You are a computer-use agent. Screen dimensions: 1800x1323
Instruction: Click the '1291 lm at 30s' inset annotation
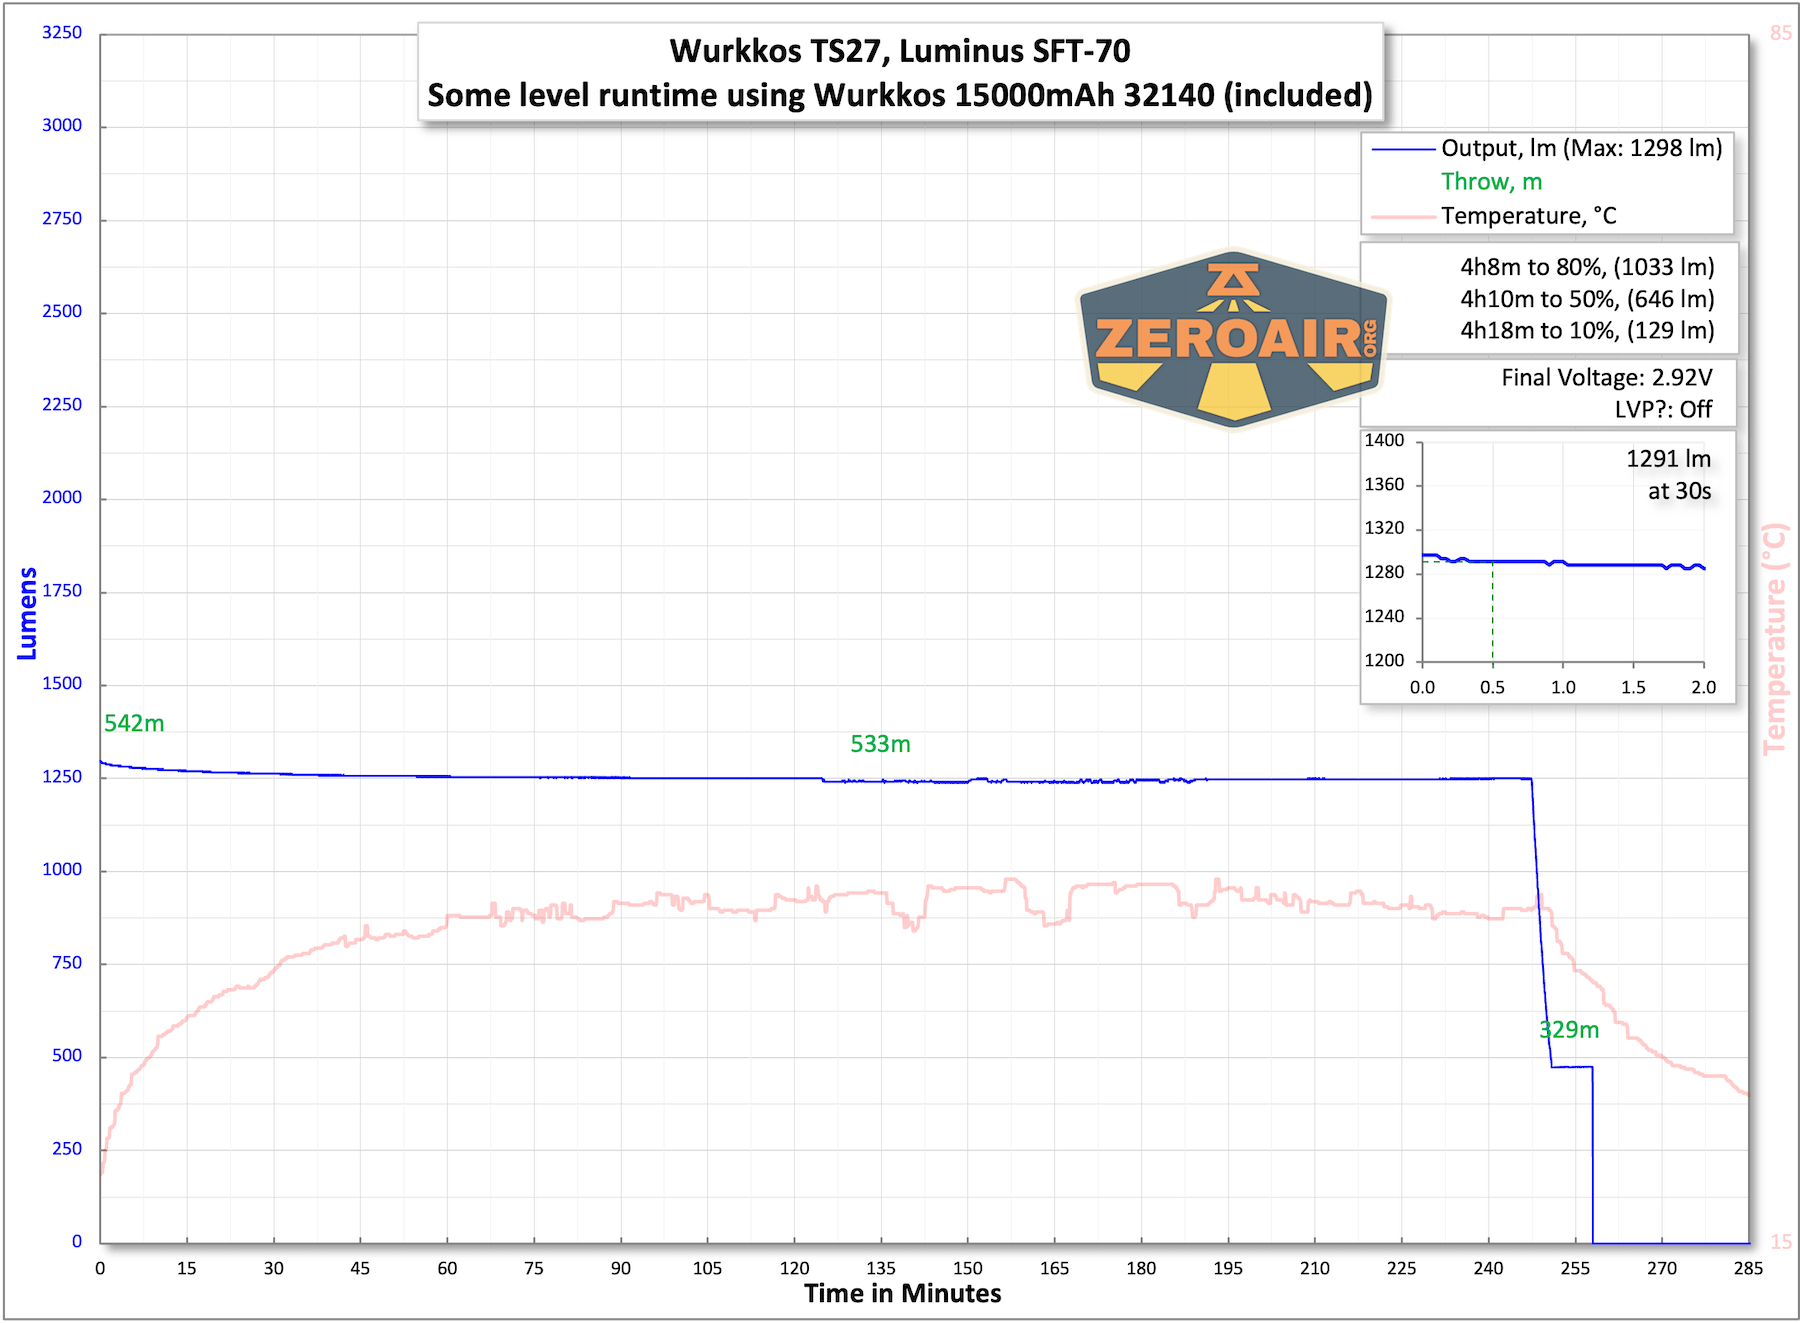(1669, 475)
